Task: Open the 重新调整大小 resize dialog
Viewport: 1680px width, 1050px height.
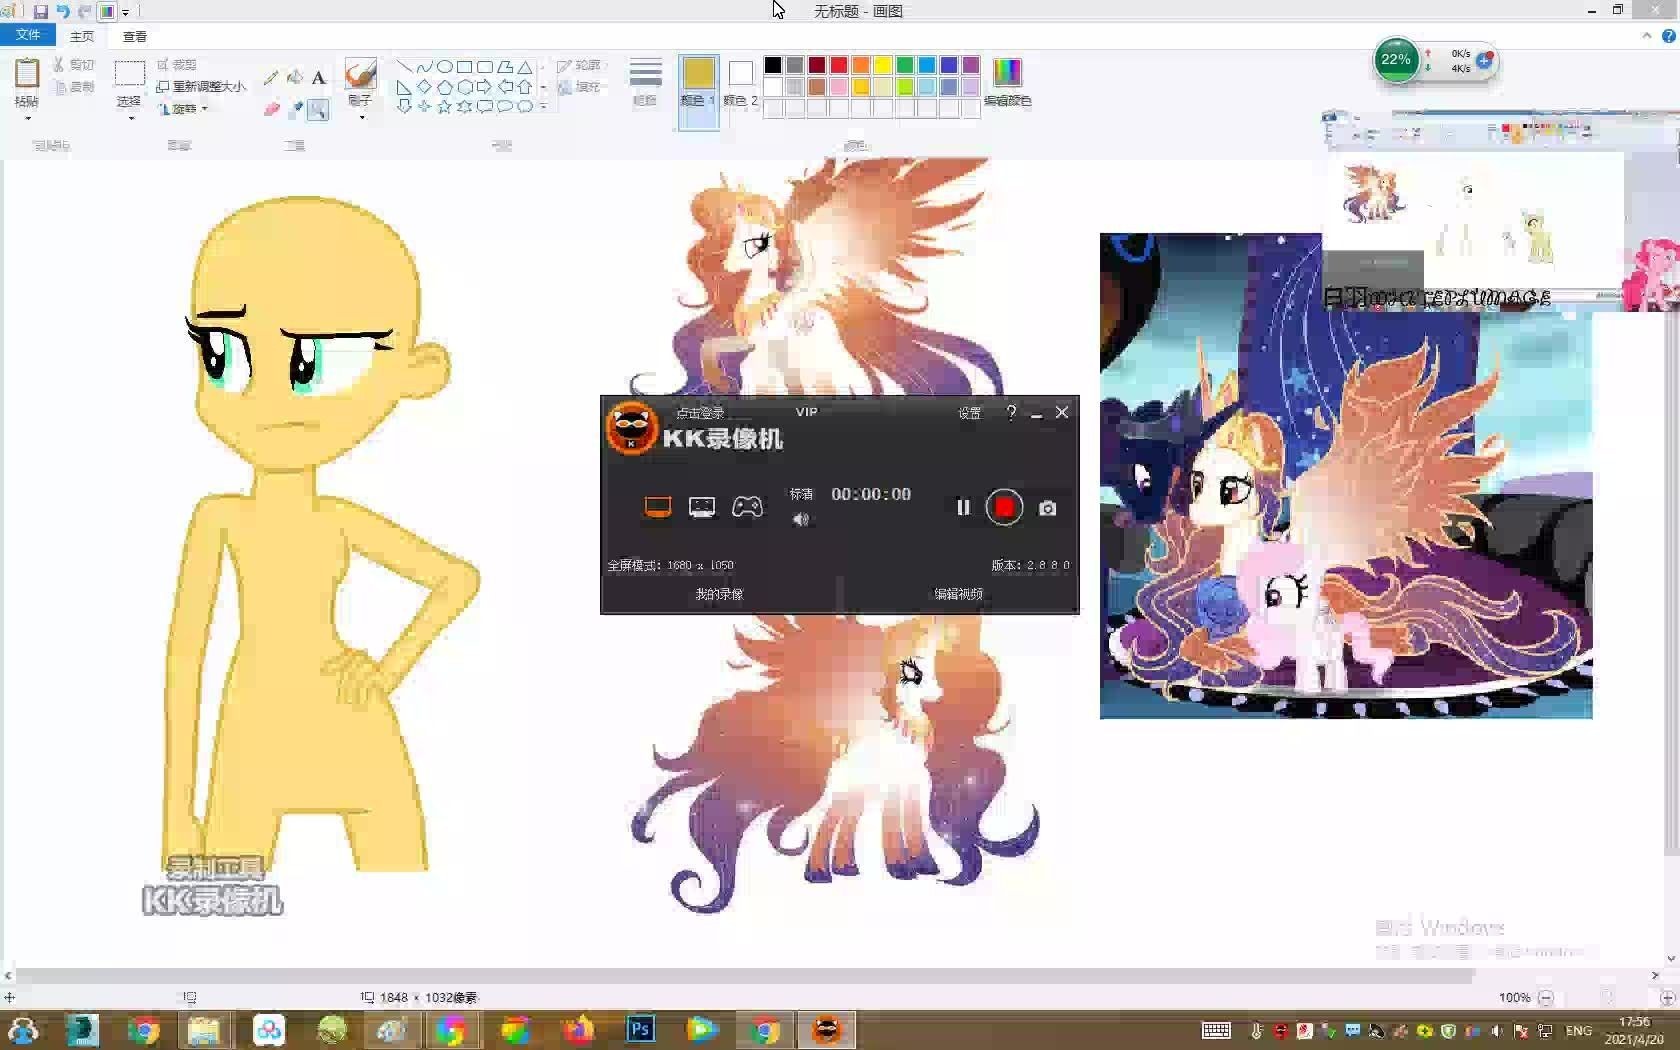Action: [201, 86]
